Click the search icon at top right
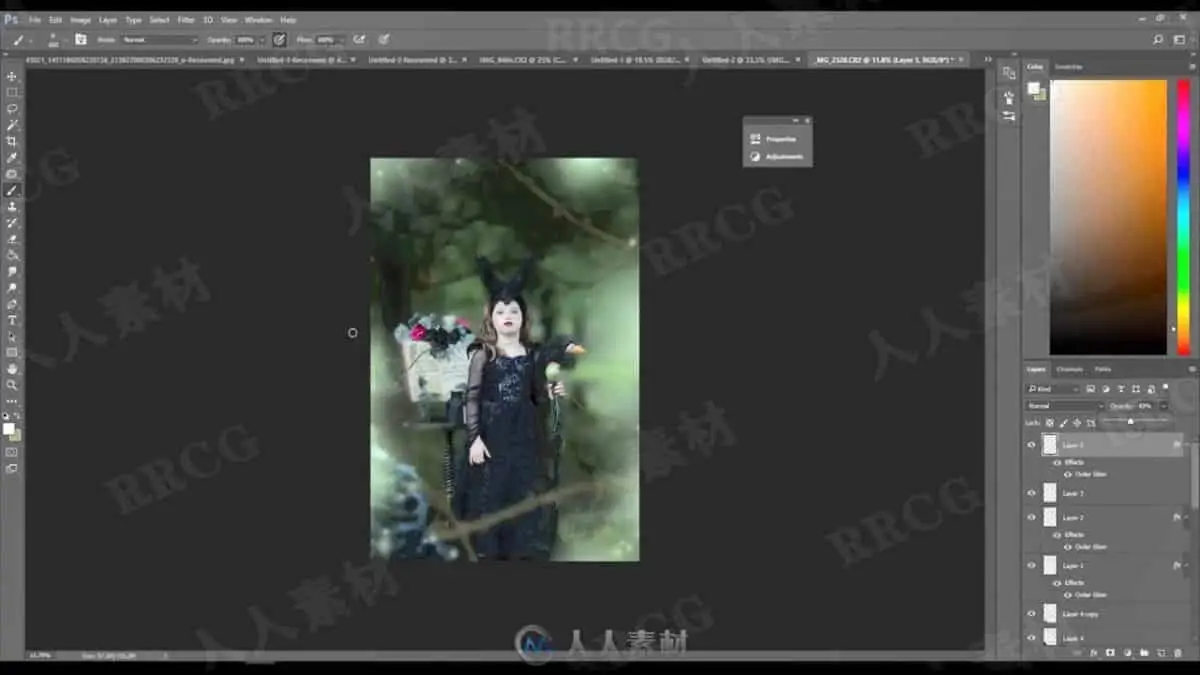Viewport: 1200px width, 675px height. pyautogui.click(x=1158, y=40)
